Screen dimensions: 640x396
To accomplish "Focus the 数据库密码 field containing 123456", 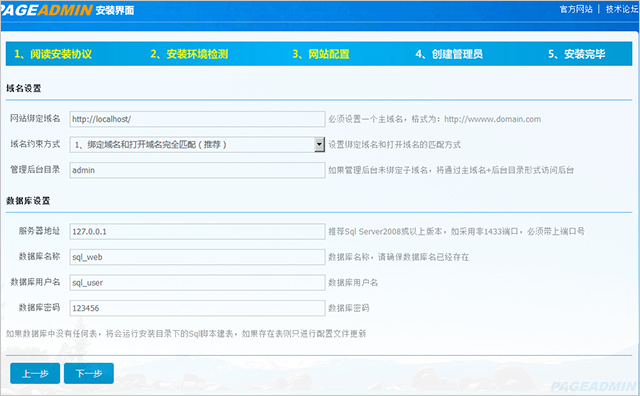I will coord(197,308).
